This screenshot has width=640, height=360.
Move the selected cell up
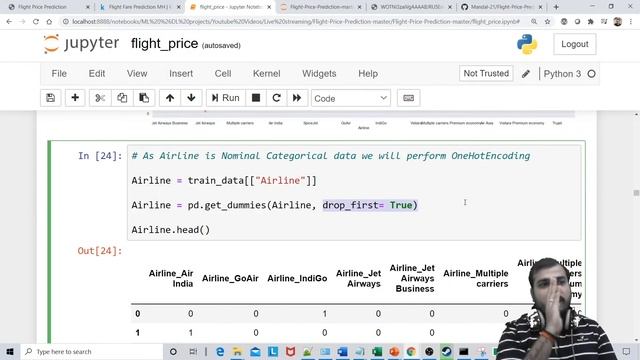(x=170, y=98)
